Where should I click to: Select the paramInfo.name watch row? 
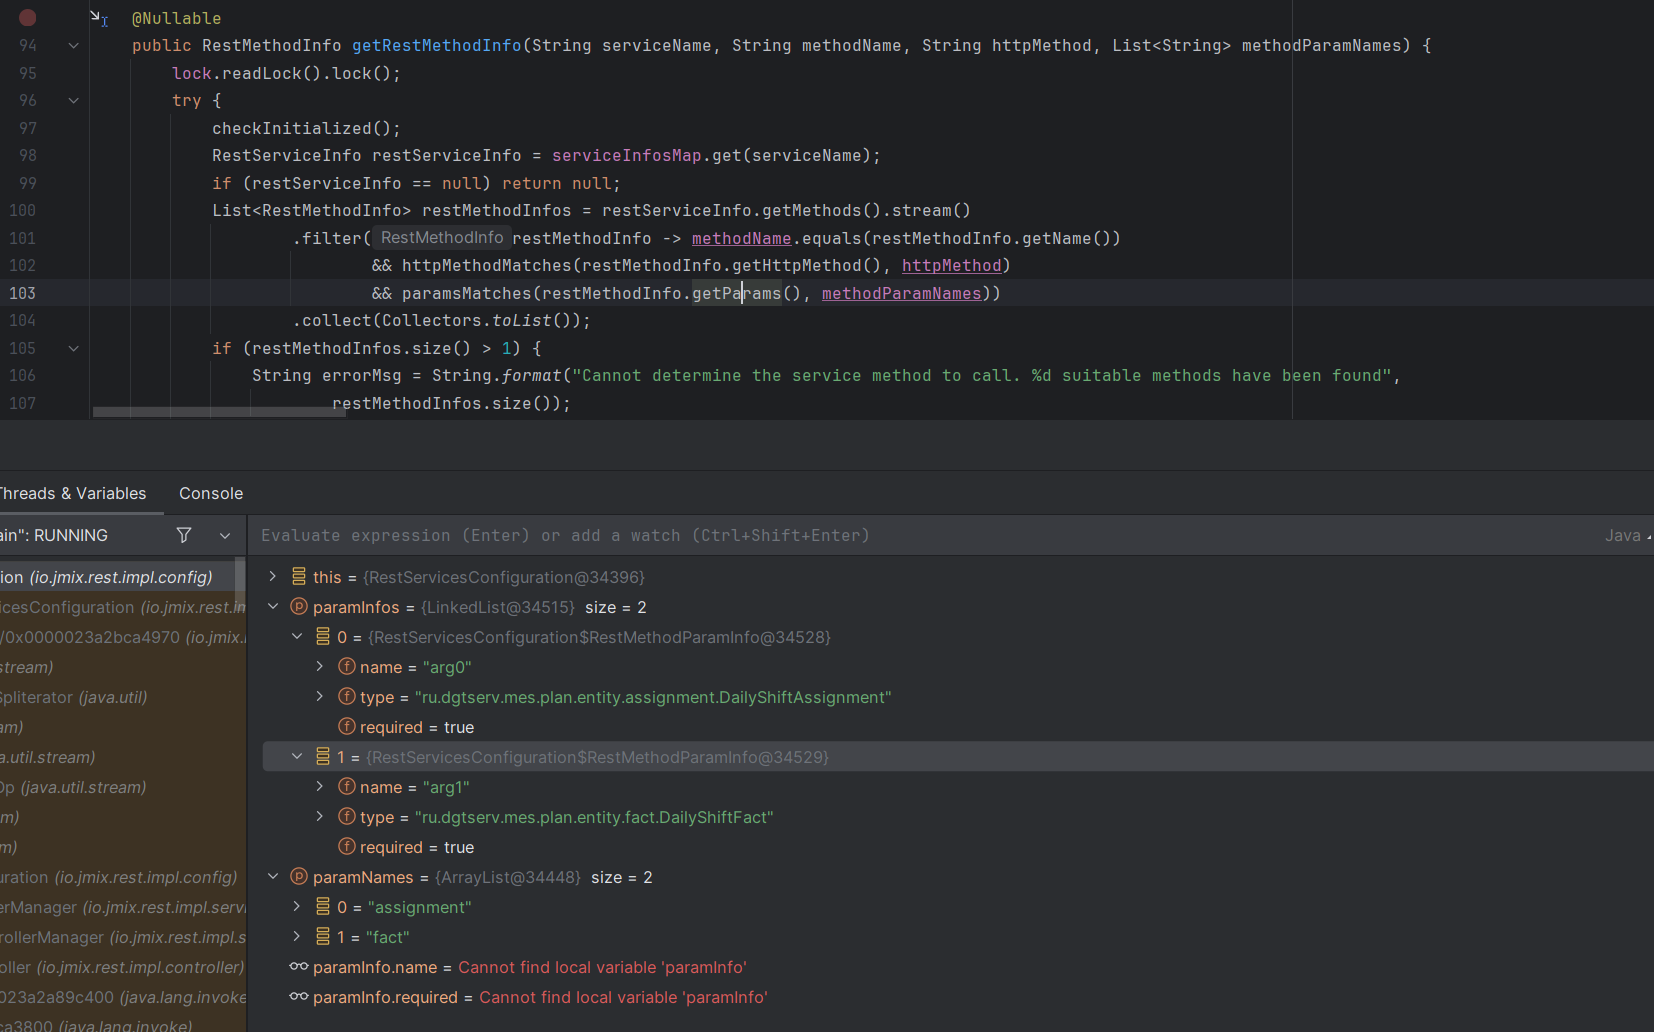(950, 967)
